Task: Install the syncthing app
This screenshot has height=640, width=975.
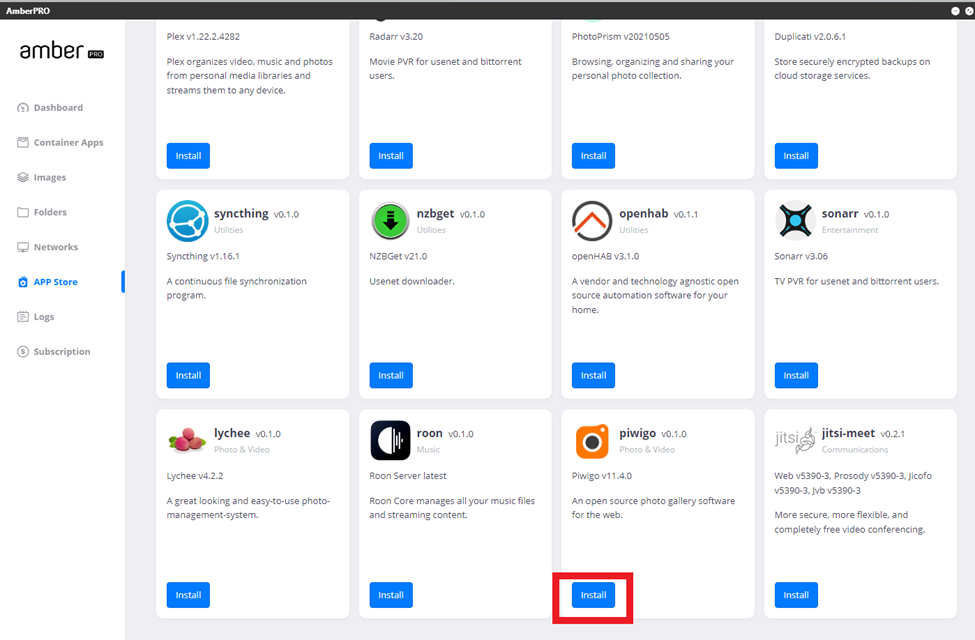Action: pyautogui.click(x=188, y=375)
